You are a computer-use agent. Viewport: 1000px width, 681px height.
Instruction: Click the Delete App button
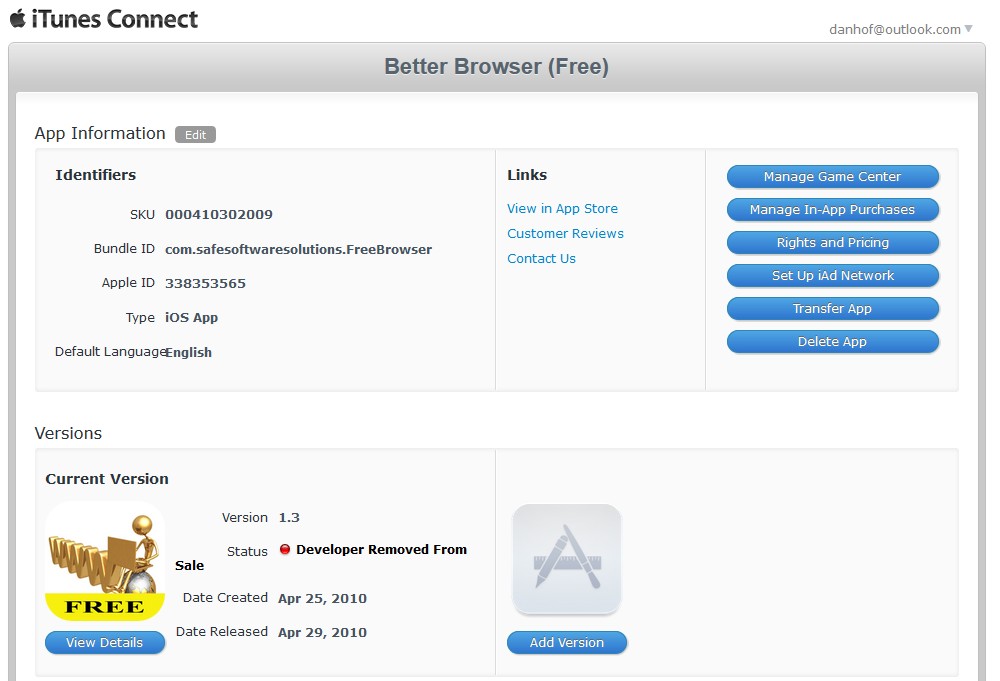832,342
